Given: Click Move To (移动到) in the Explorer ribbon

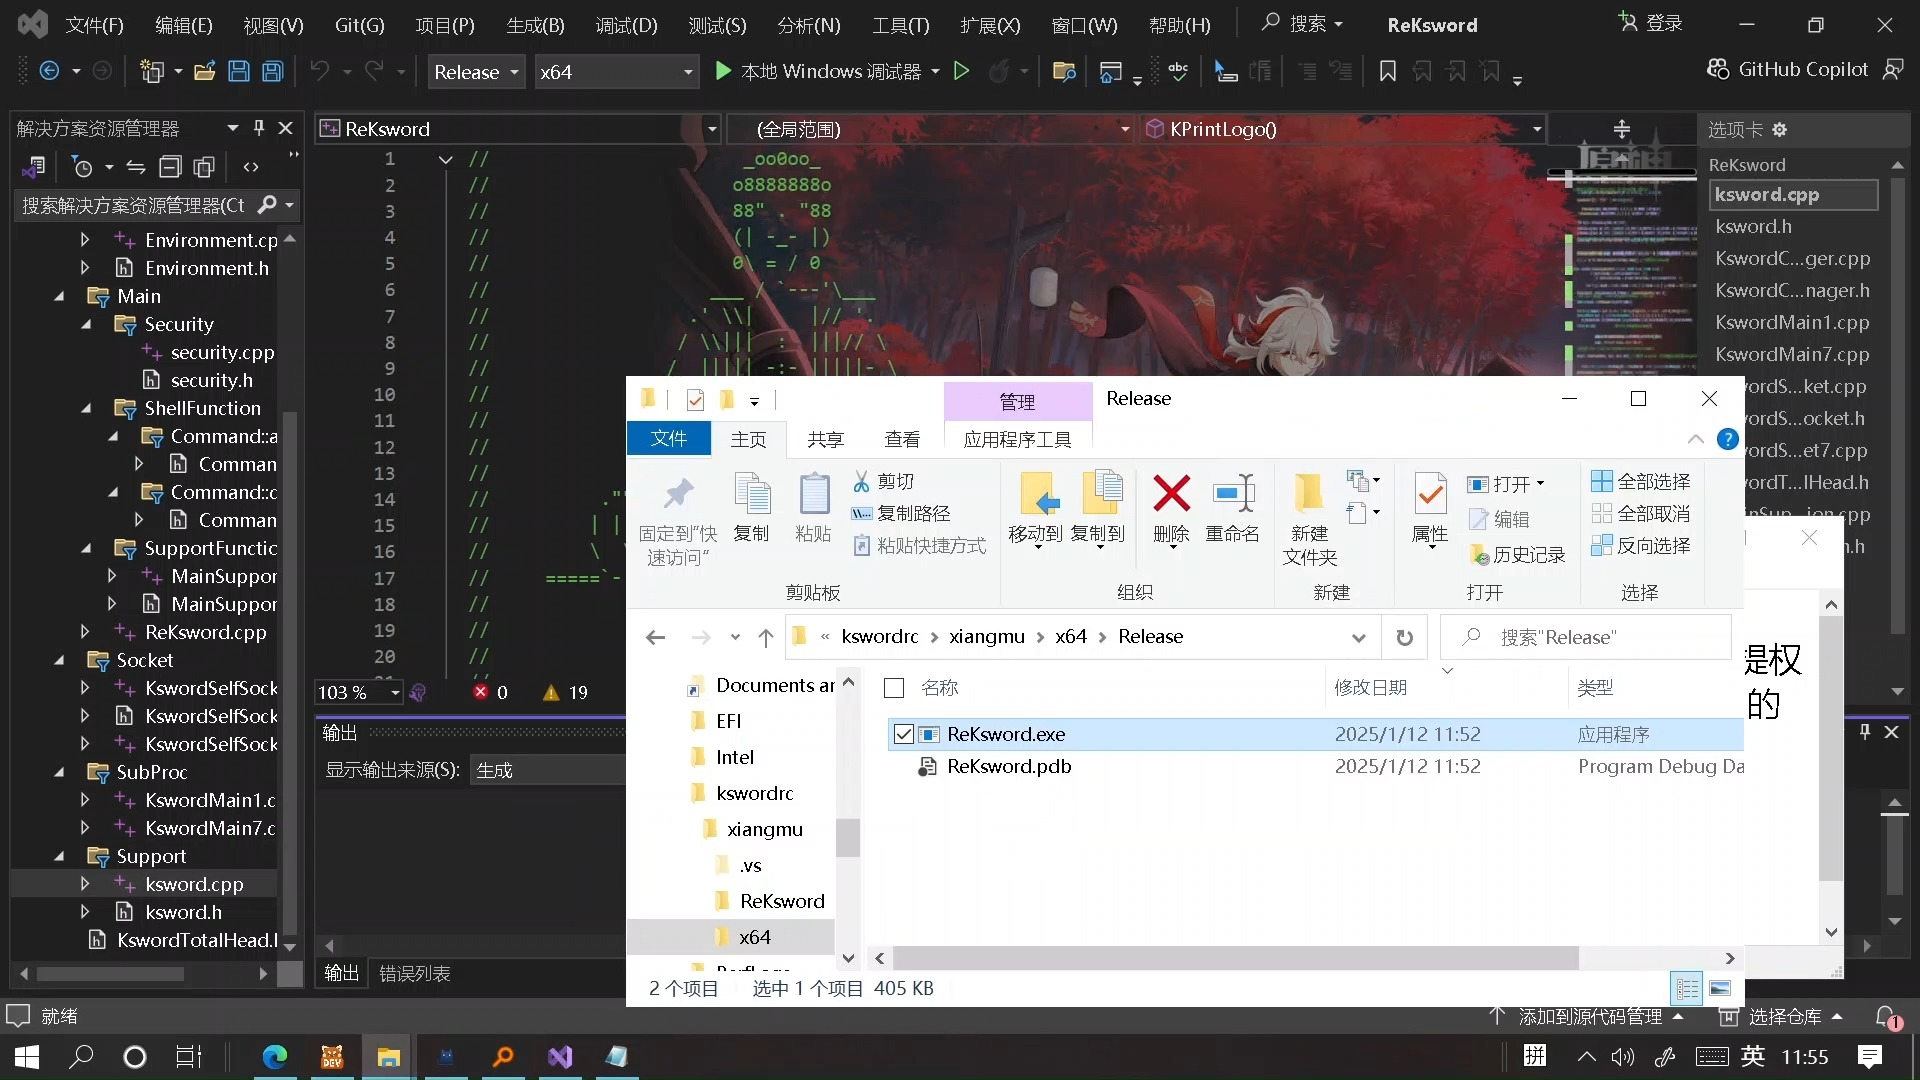Looking at the screenshot, I should pos(1035,509).
